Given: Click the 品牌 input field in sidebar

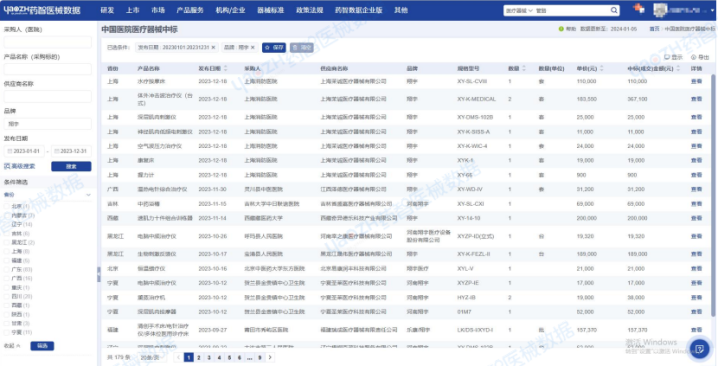Looking at the screenshot, I should pos(48,124).
